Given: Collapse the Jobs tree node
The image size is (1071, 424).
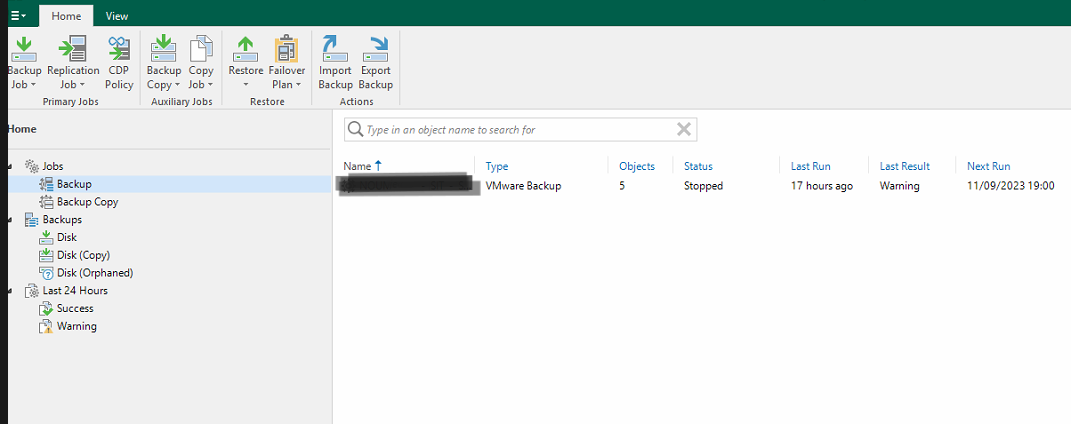Looking at the screenshot, I should (x=10, y=166).
